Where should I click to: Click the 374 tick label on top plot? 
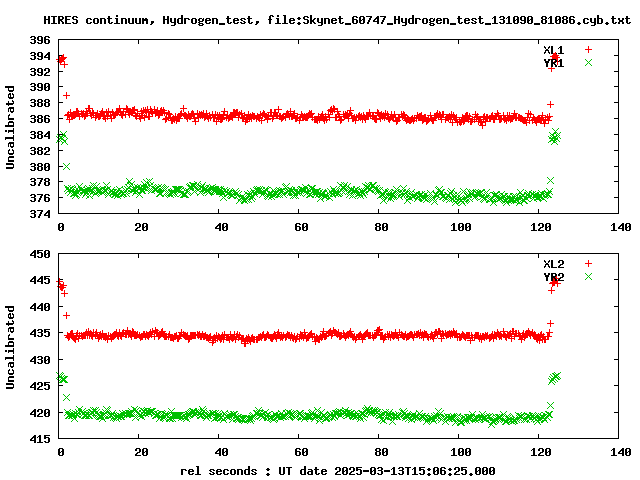(40, 213)
